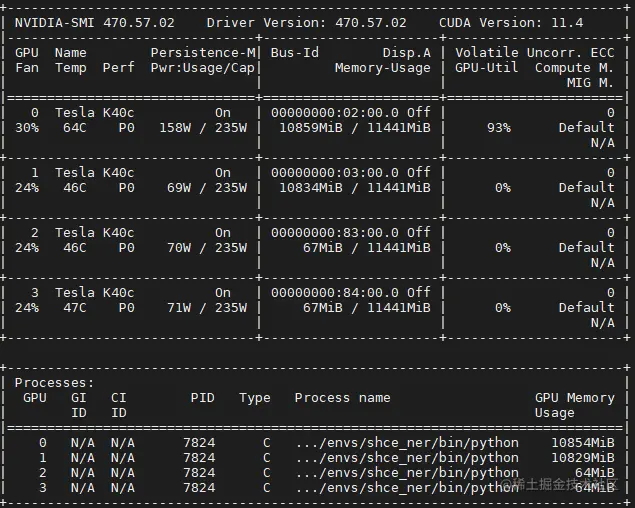Select the python process name for GPU 0

pyautogui.click(x=407, y=443)
